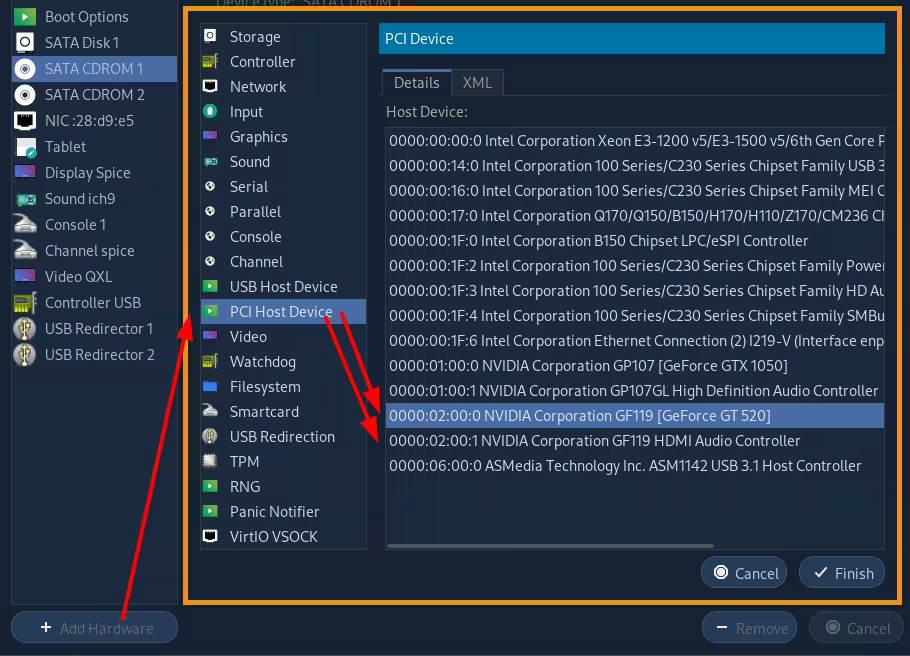Click the Graphics icon in the Add Hardware list
The height and width of the screenshot is (656, 910).
(210, 136)
